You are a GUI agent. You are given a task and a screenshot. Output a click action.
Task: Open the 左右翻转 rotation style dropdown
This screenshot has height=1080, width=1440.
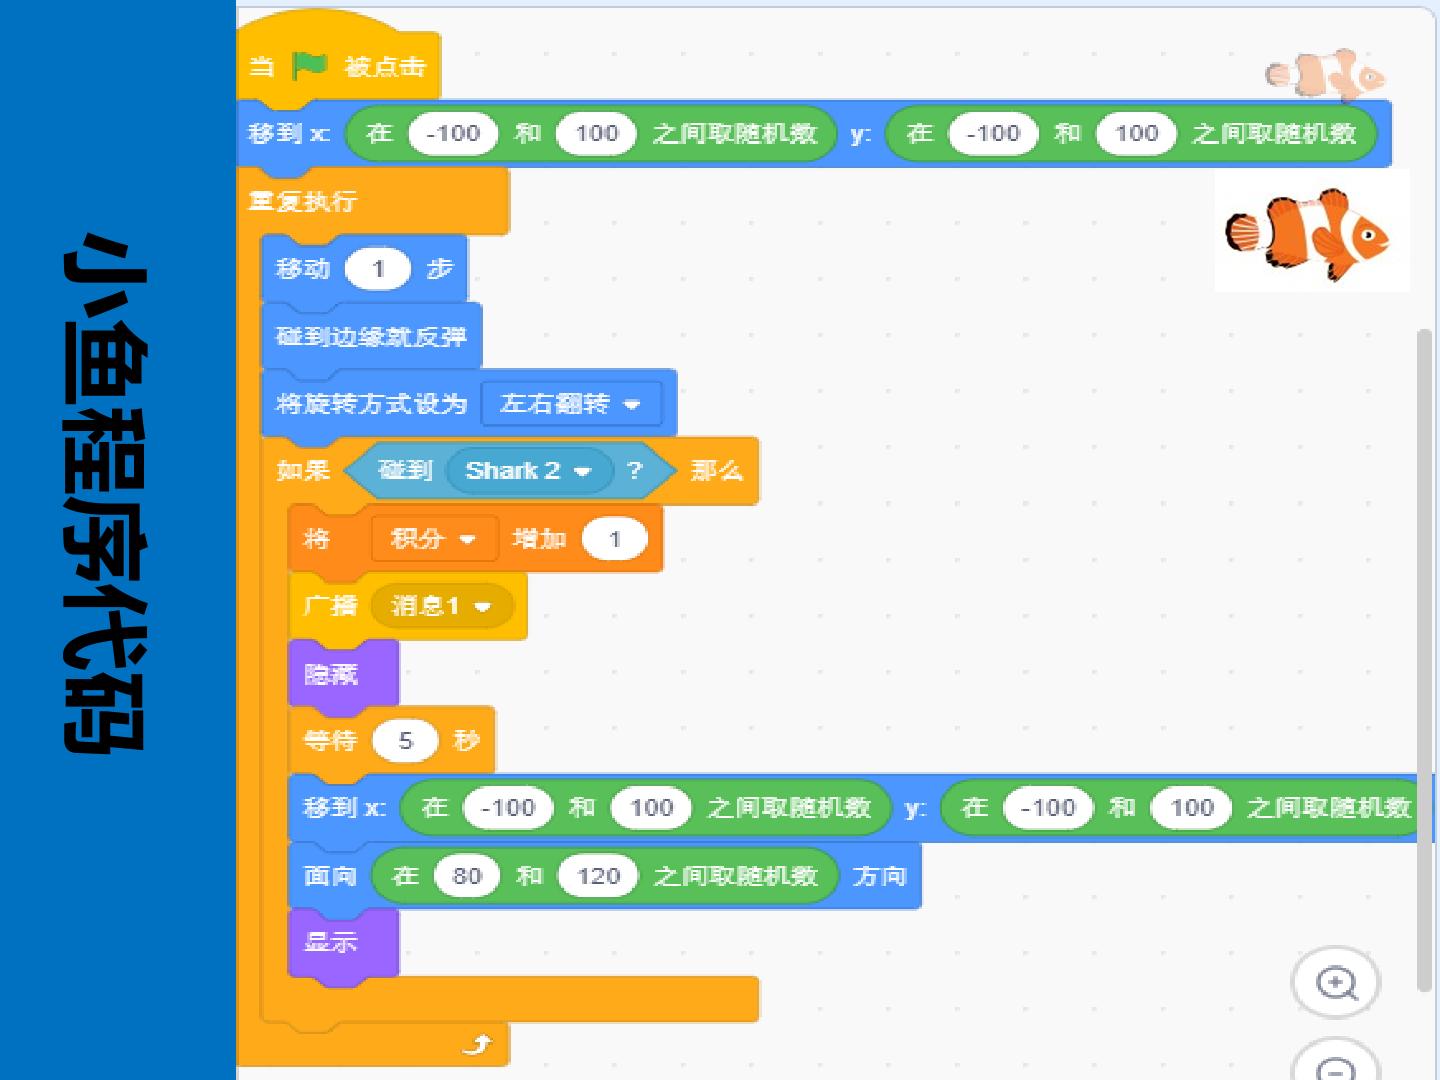(x=571, y=404)
